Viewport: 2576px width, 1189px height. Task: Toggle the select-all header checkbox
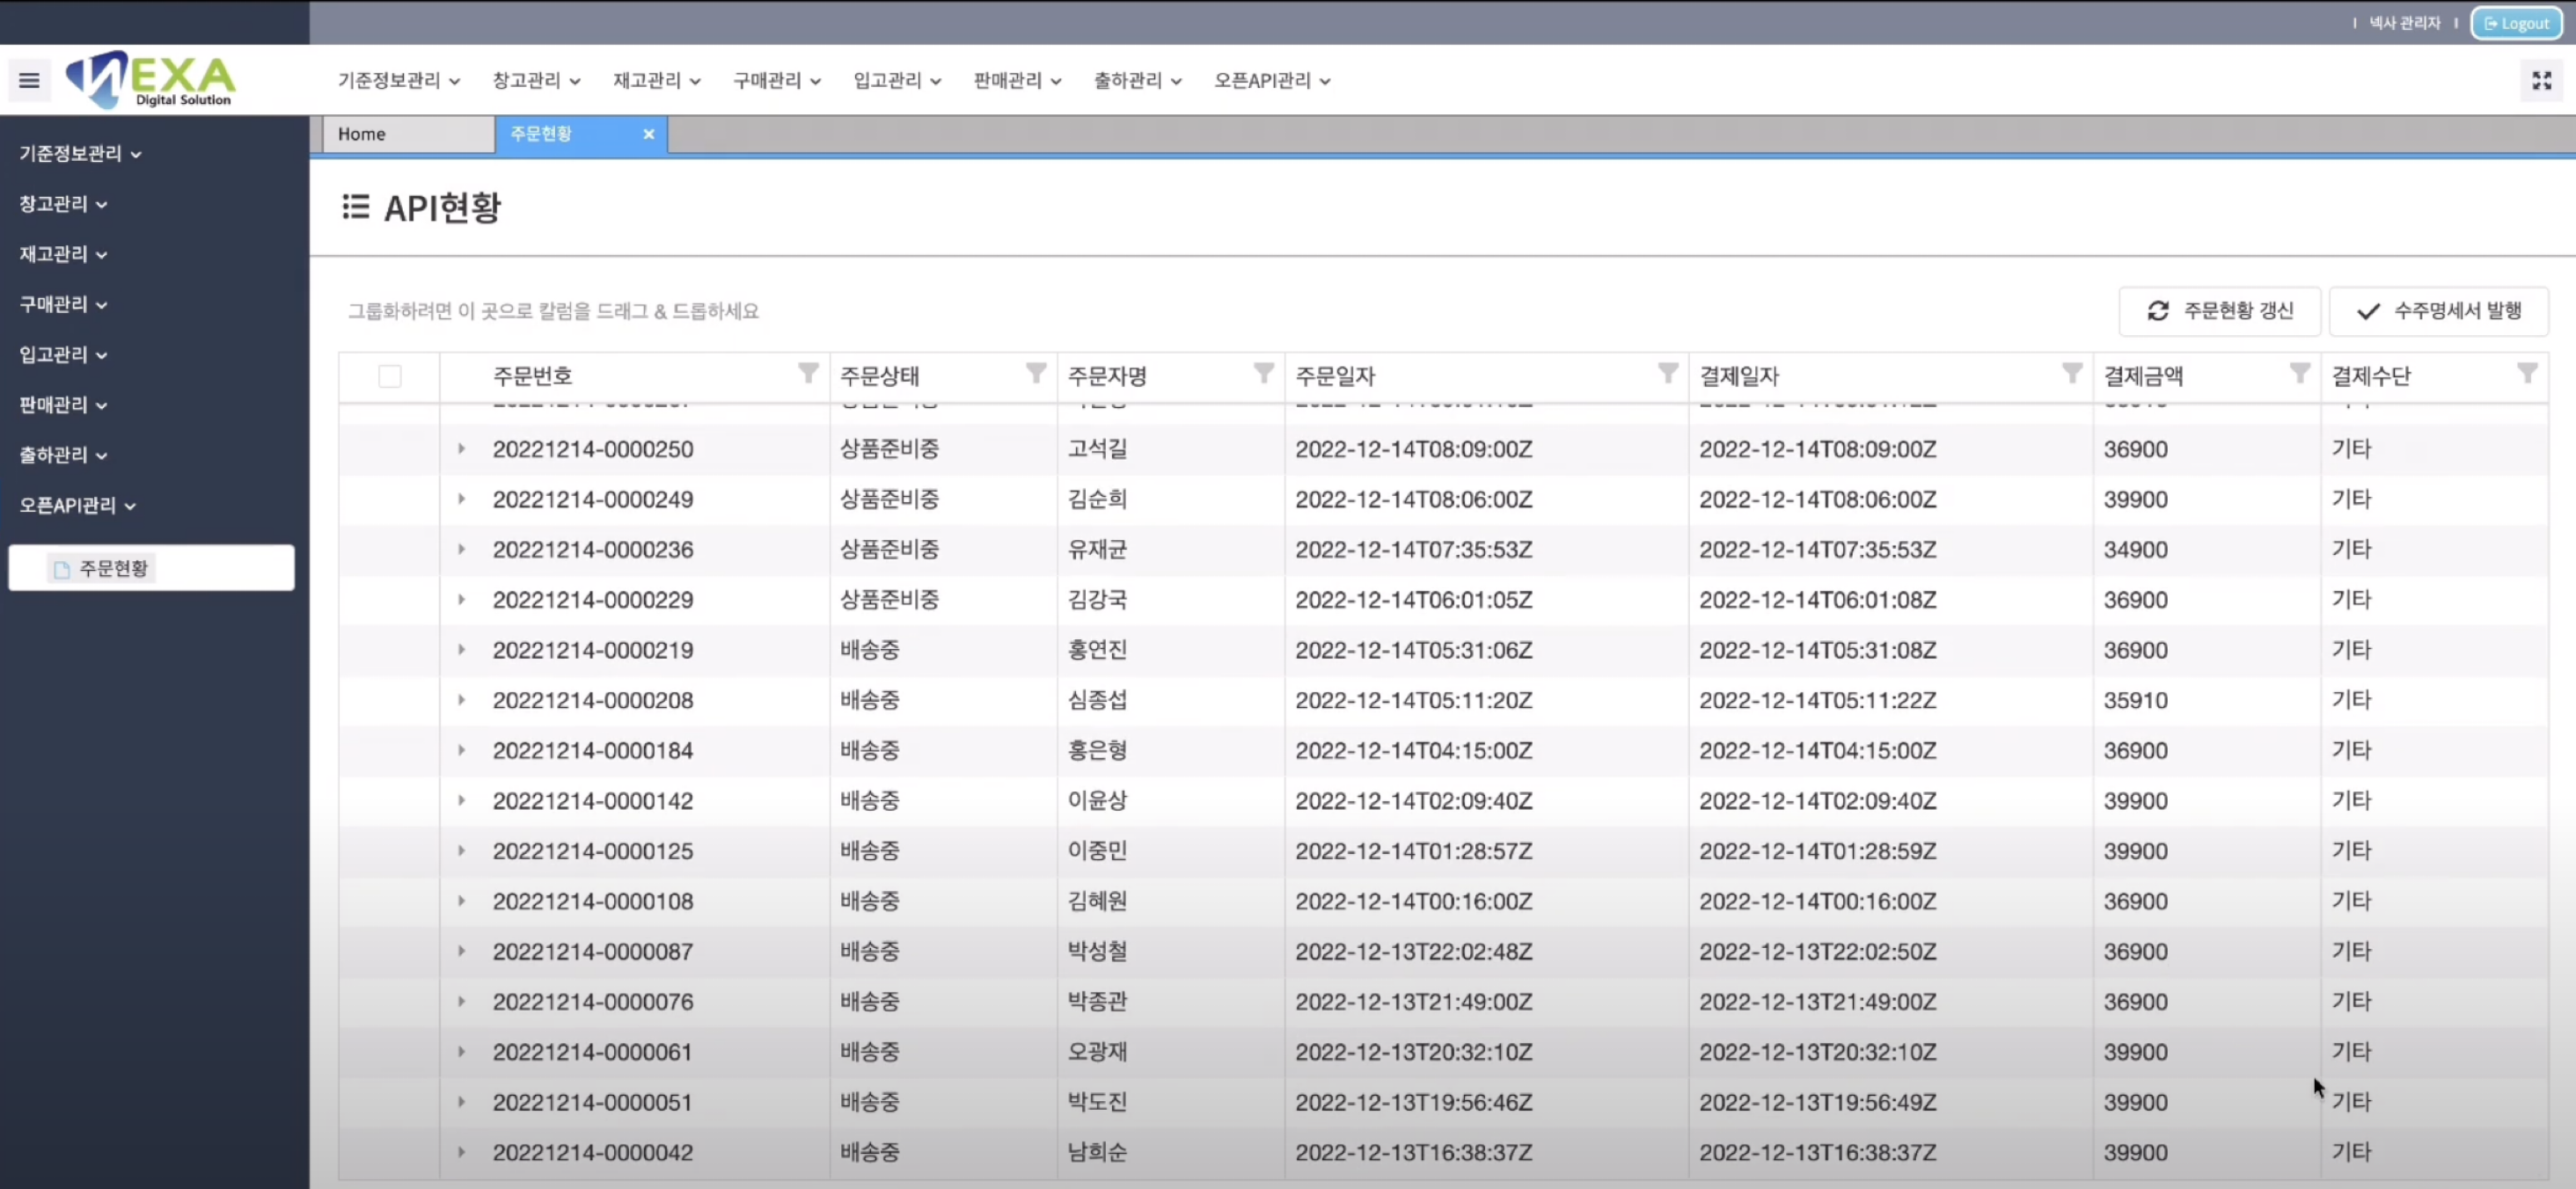coord(390,376)
